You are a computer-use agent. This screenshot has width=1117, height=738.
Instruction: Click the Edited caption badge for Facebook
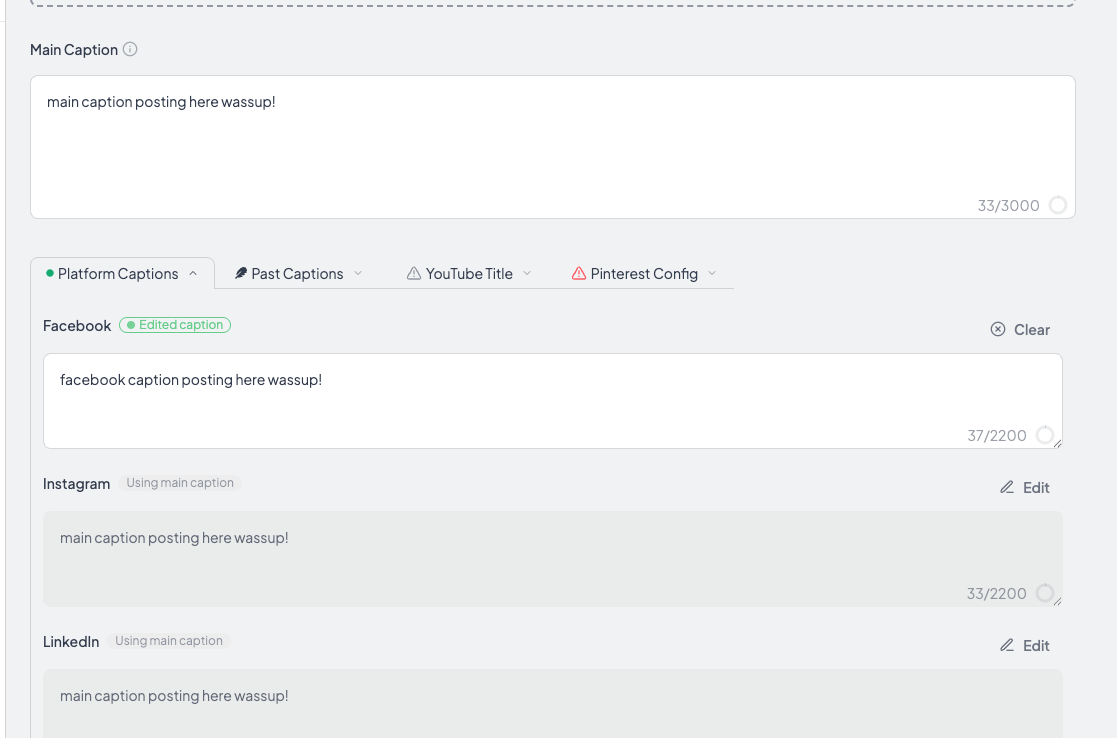pos(175,325)
